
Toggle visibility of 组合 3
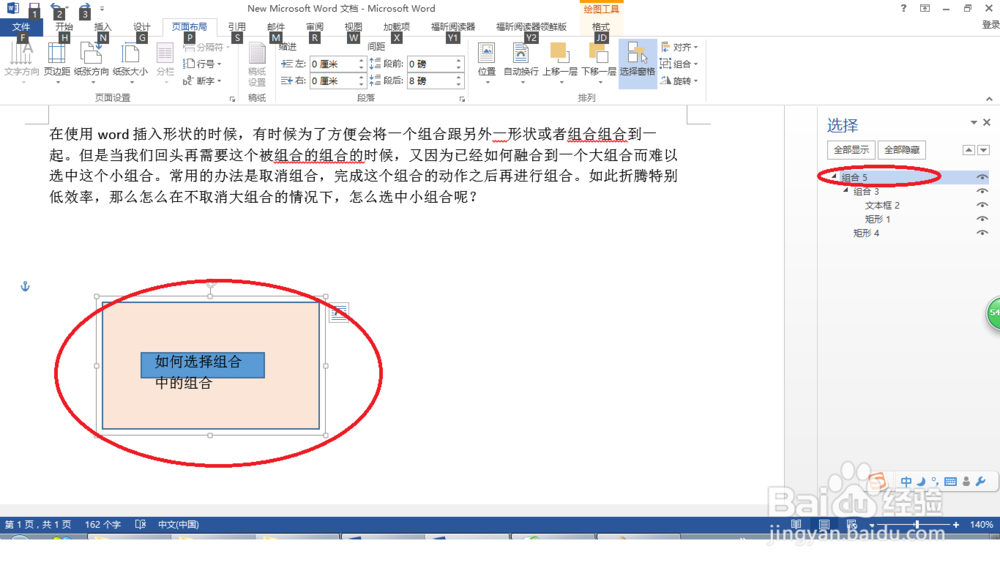pyautogui.click(x=982, y=191)
